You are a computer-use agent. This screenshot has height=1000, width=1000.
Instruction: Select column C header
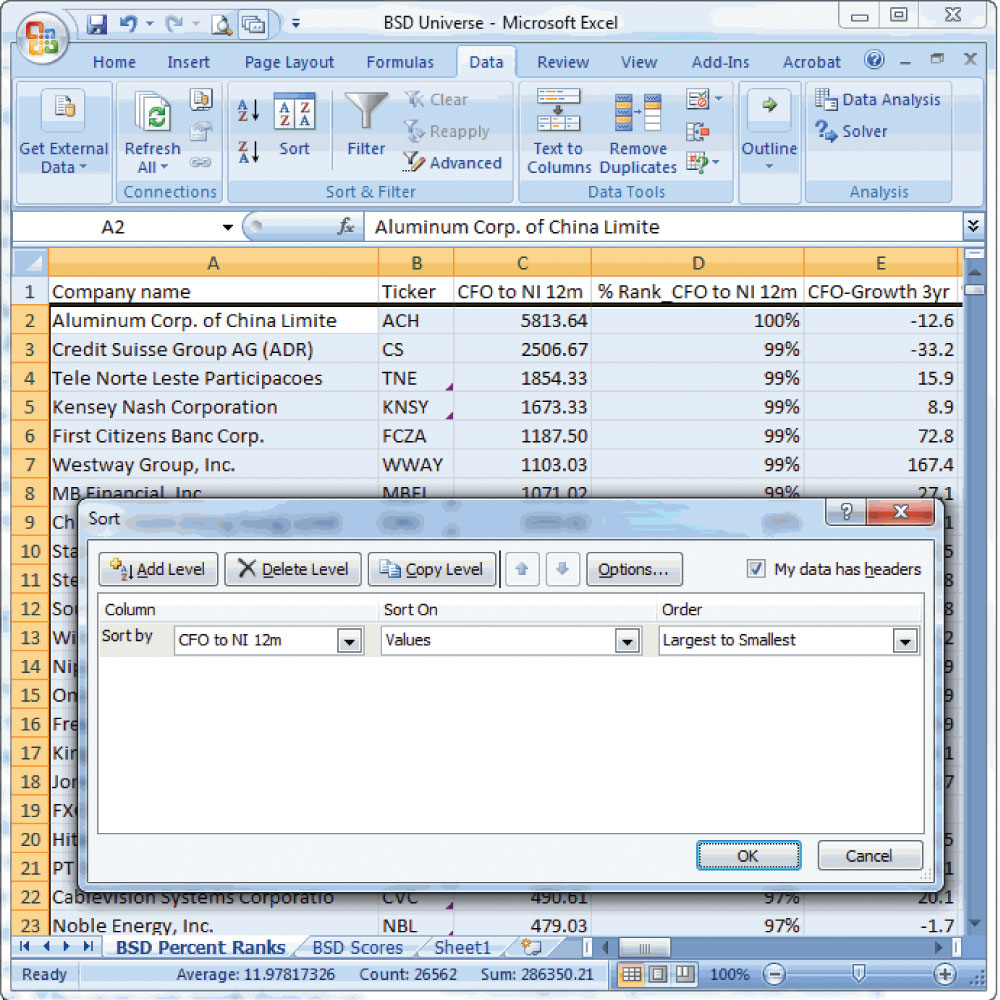(522, 263)
